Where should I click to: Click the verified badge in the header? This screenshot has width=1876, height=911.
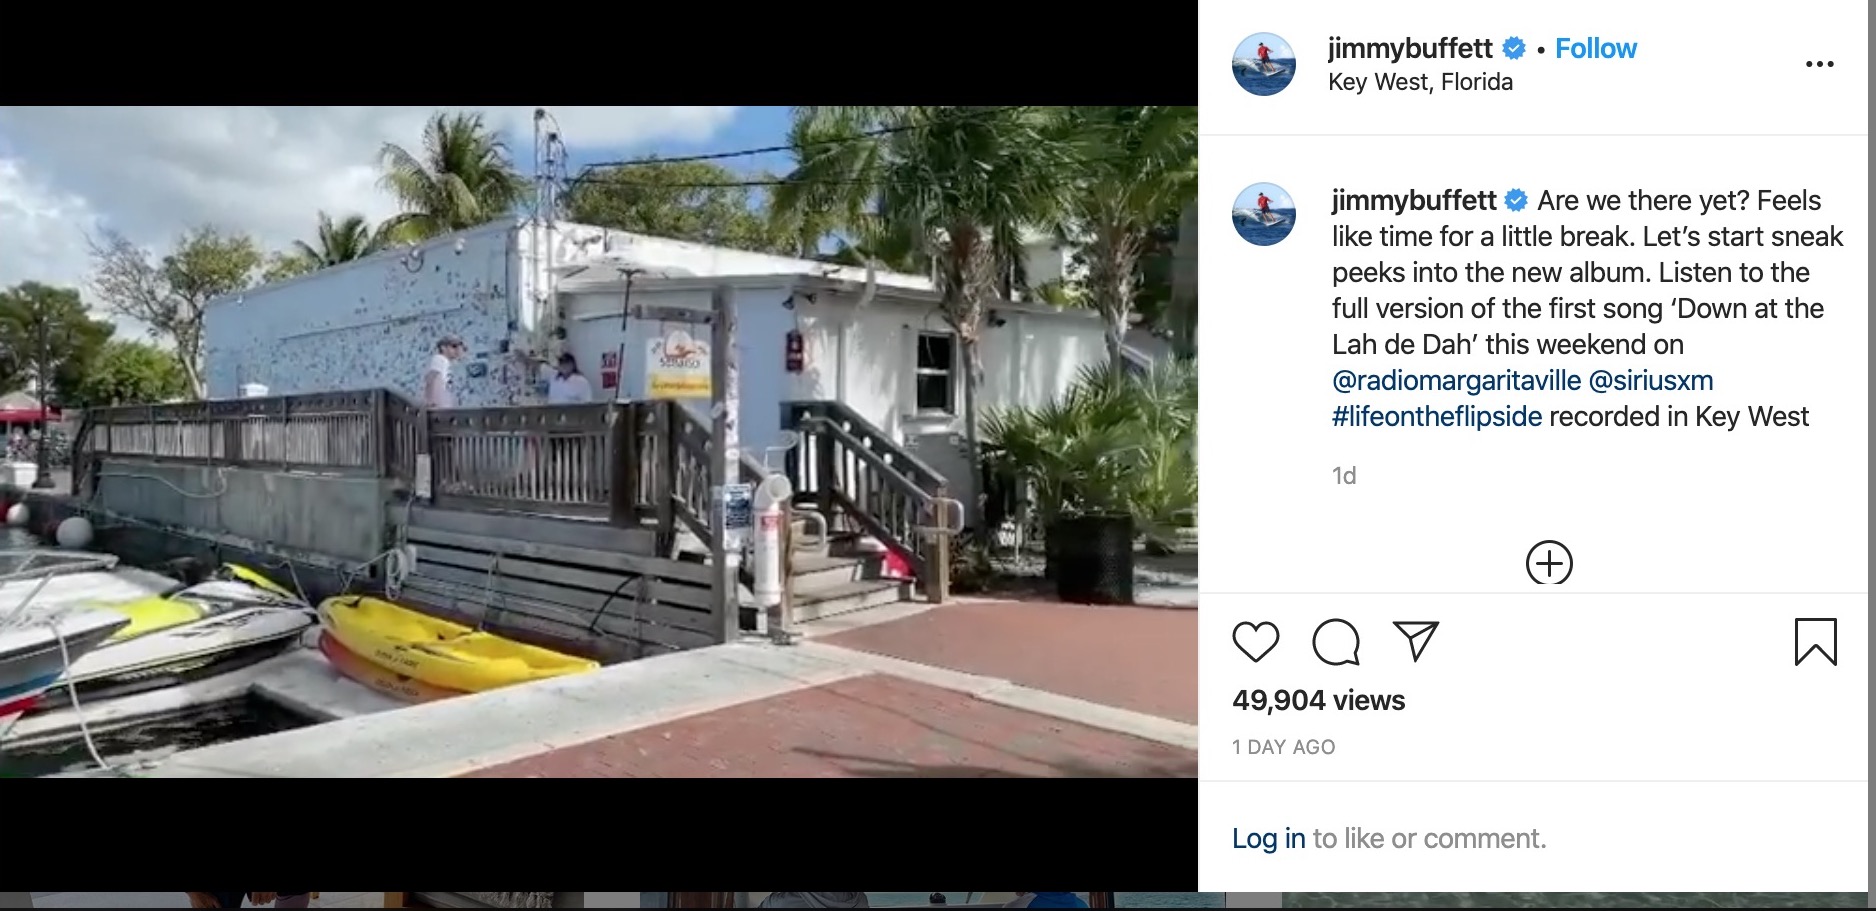point(1514,48)
